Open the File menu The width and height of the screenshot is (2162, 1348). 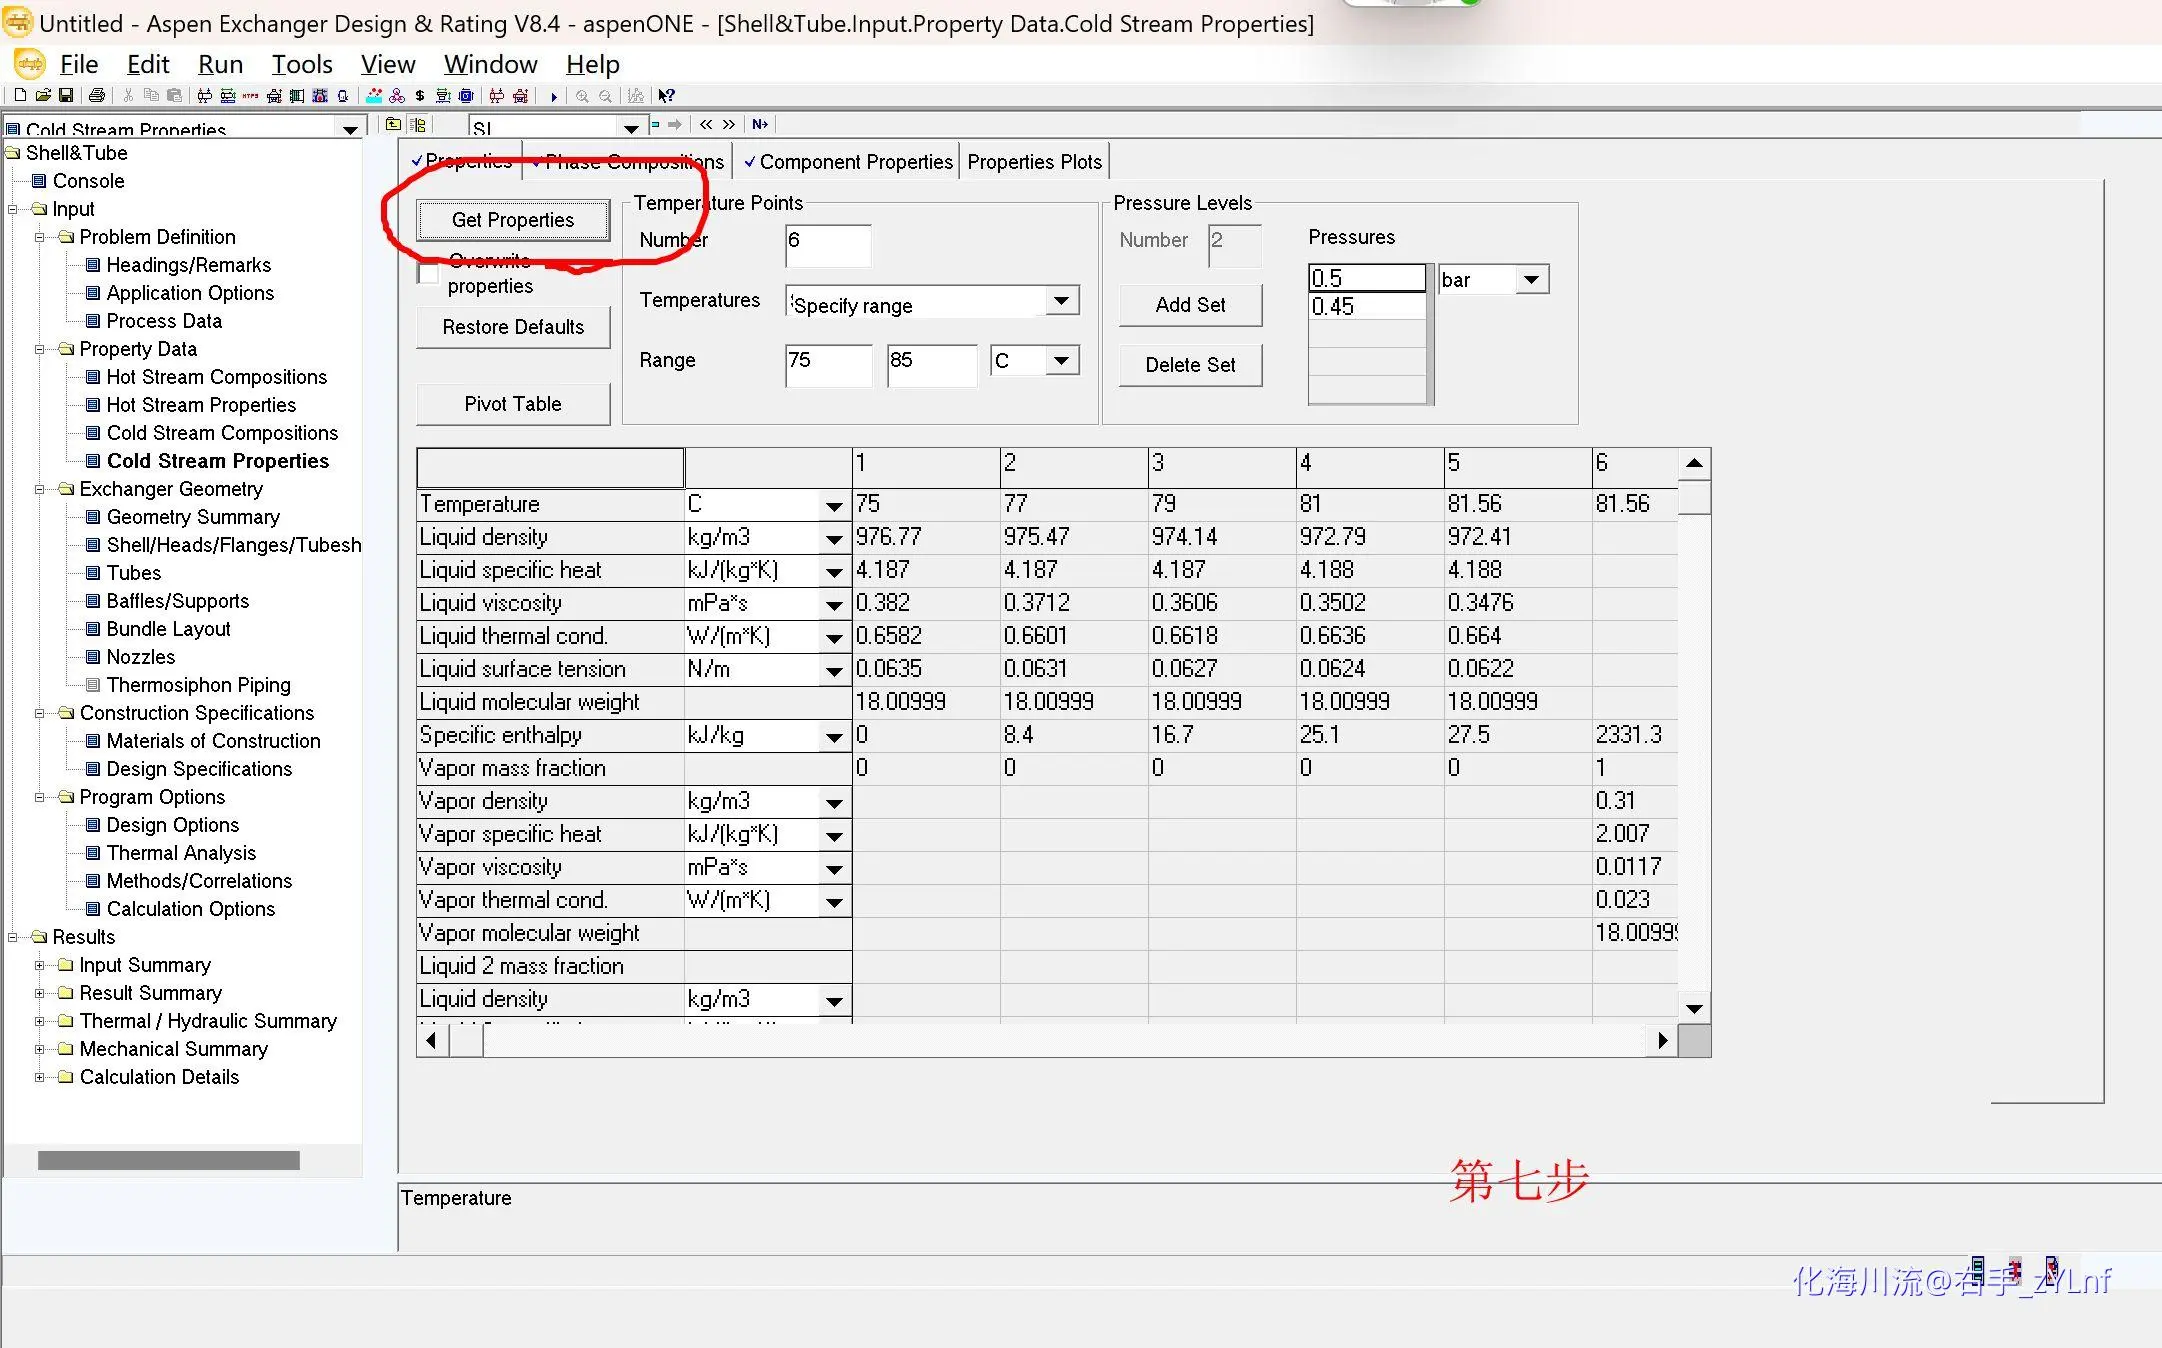pyautogui.click(x=79, y=64)
